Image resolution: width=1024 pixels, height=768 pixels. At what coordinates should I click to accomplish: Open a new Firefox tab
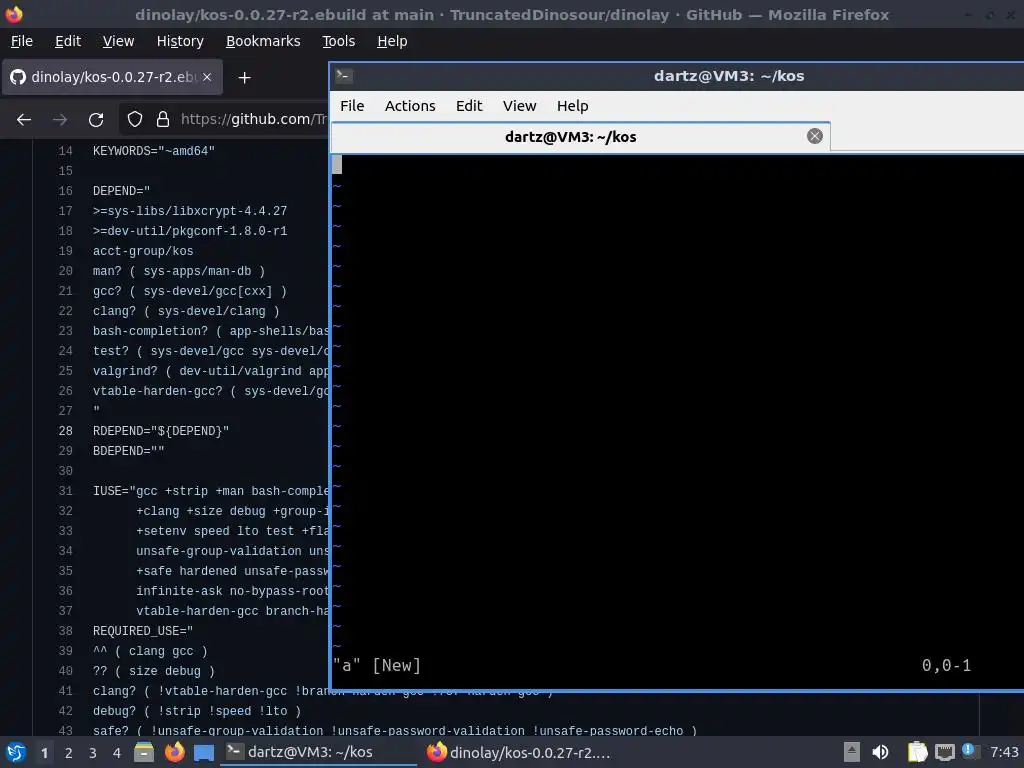click(244, 78)
